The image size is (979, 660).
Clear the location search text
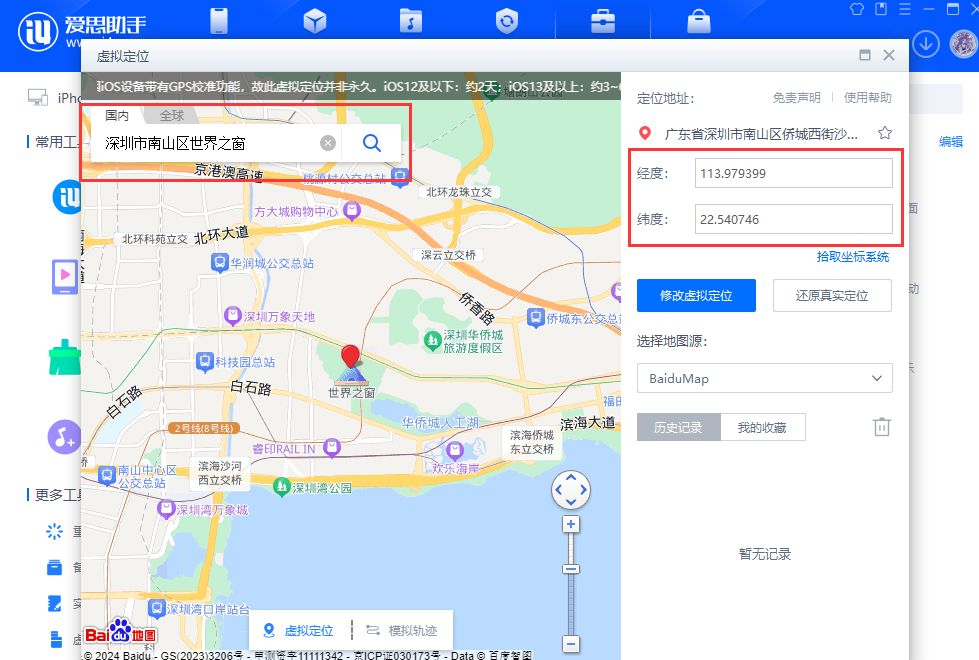pos(327,143)
